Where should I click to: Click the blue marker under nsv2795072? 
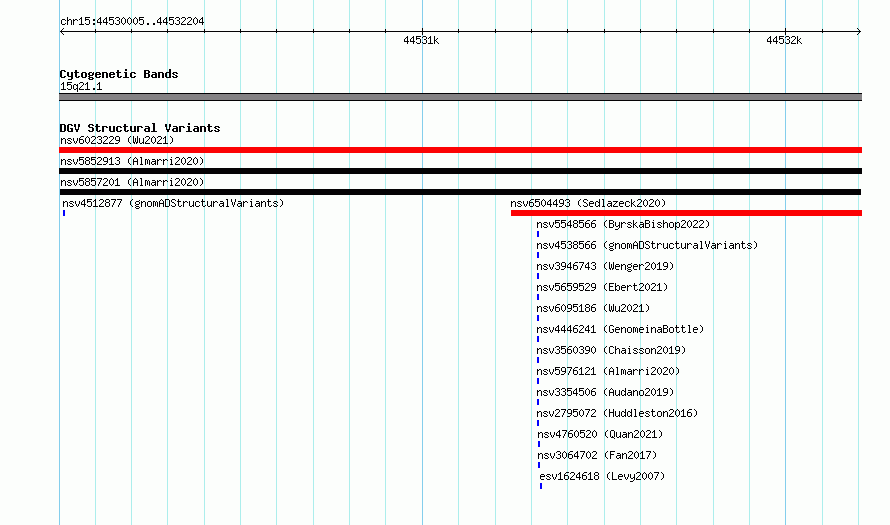pos(538,423)
